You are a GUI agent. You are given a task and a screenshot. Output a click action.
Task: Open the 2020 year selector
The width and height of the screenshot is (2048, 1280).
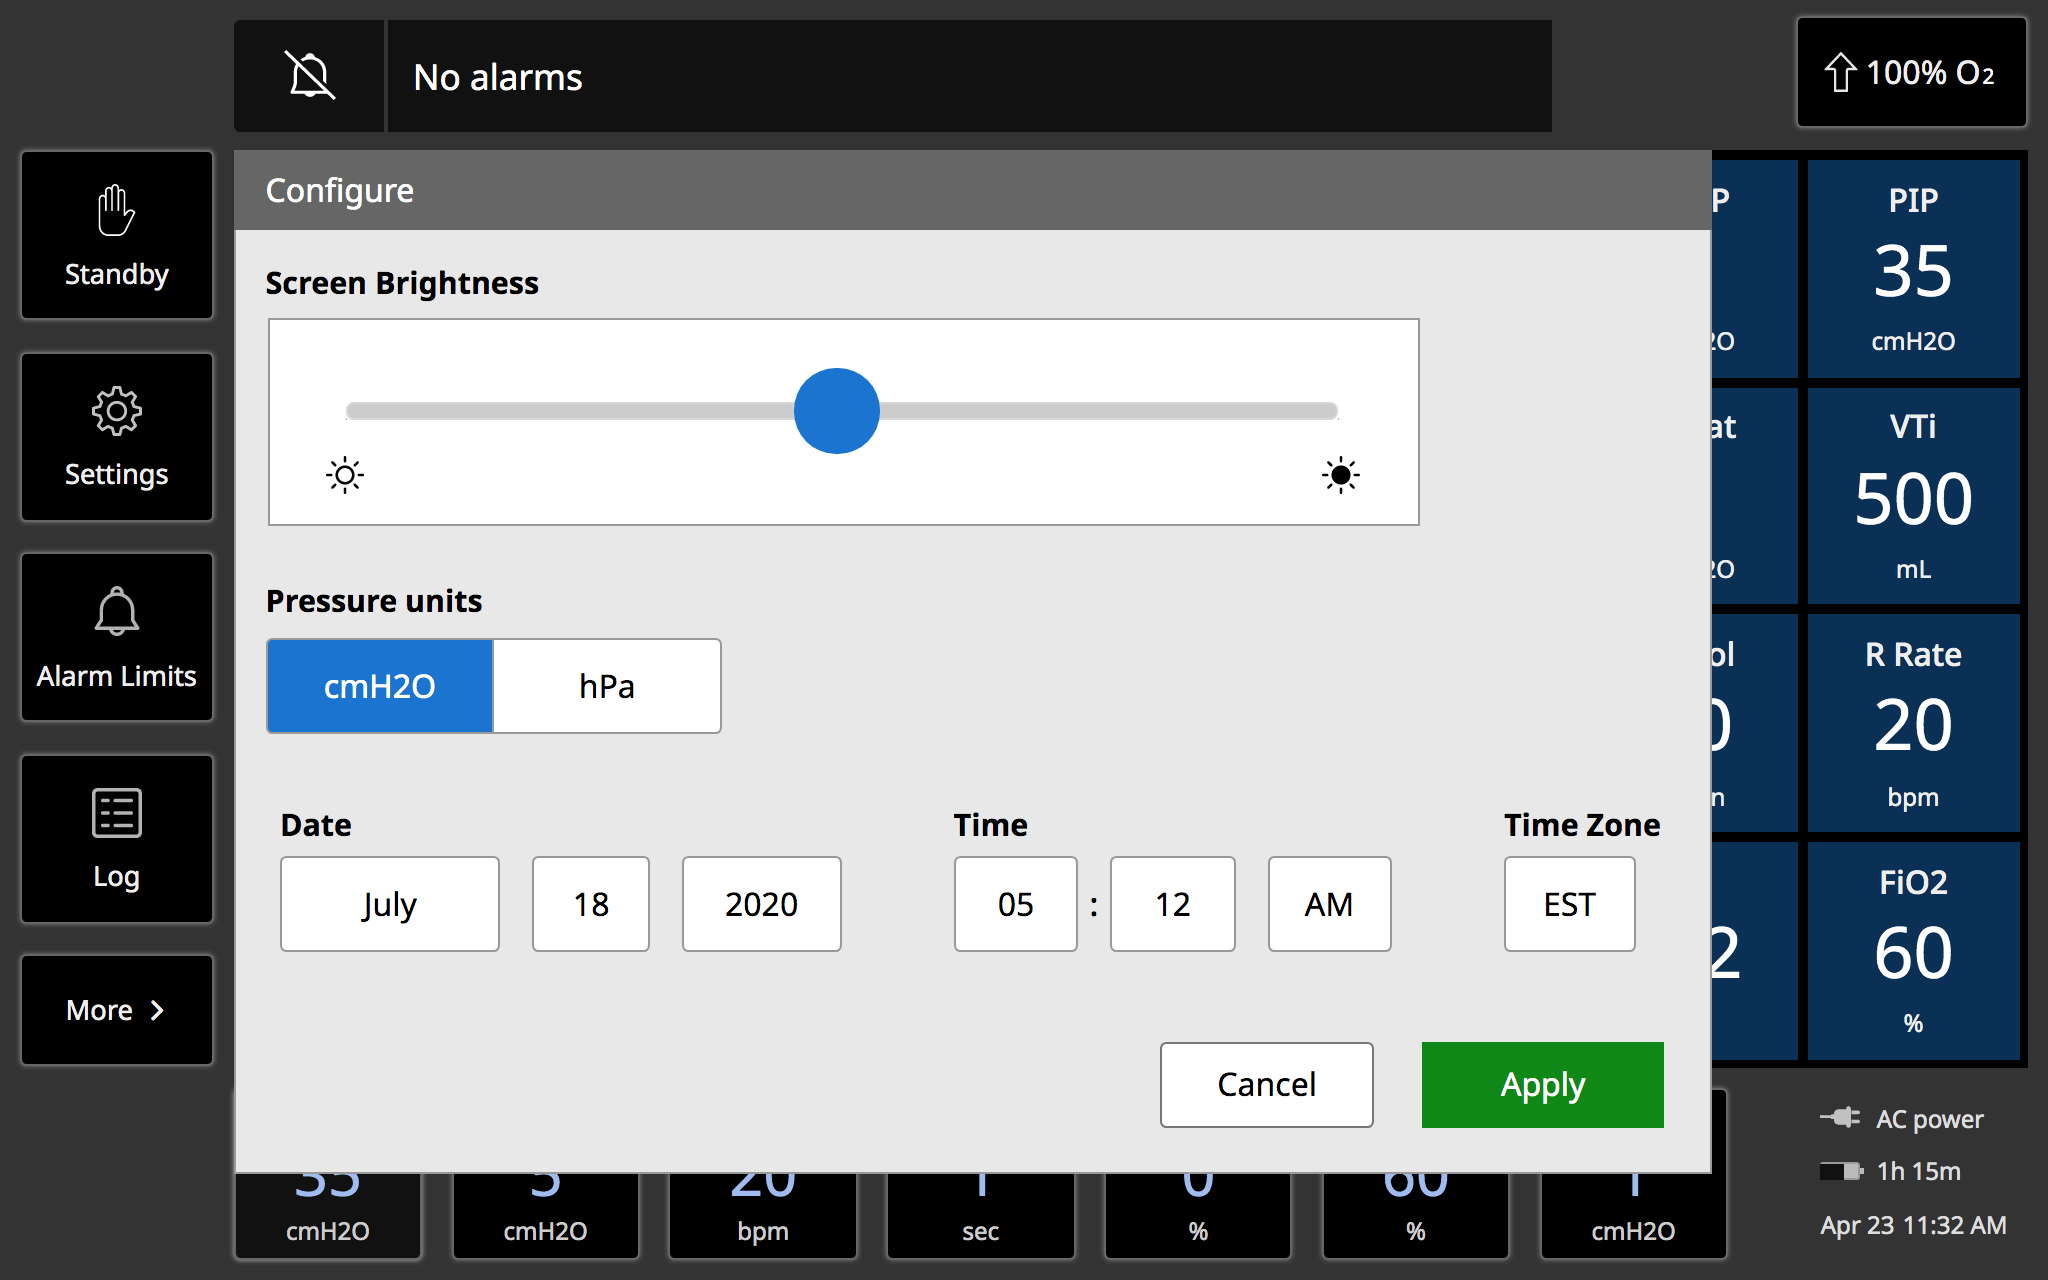coord(761,904)
